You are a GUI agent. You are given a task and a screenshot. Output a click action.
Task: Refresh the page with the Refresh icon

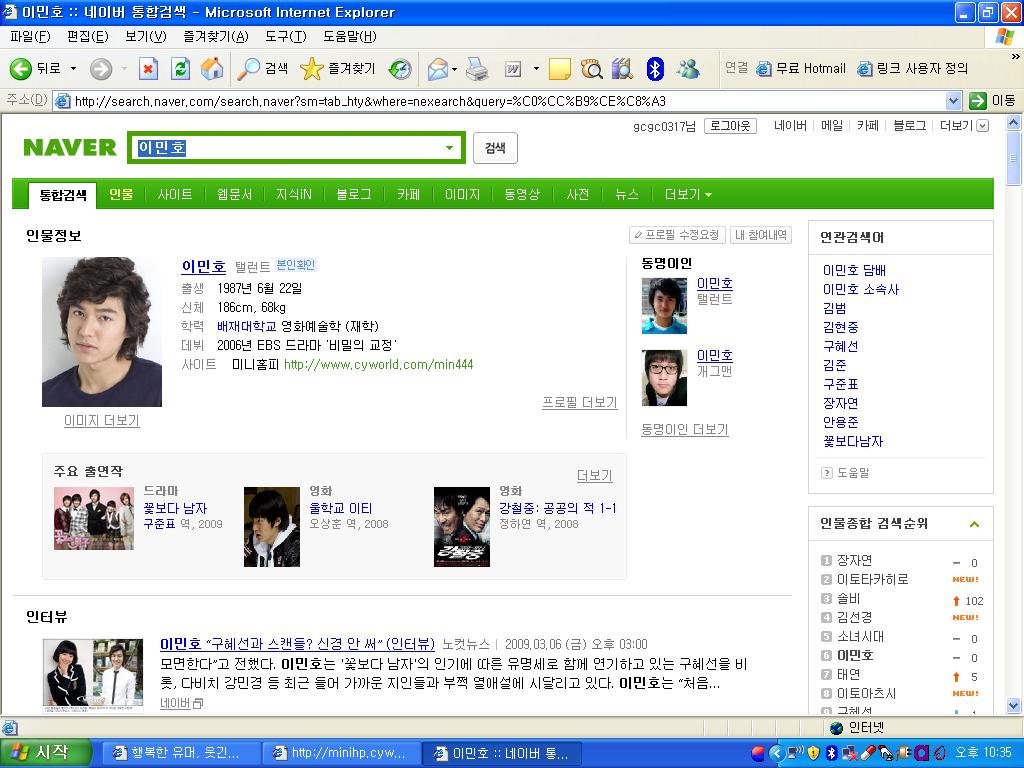[x=180, y=68]
